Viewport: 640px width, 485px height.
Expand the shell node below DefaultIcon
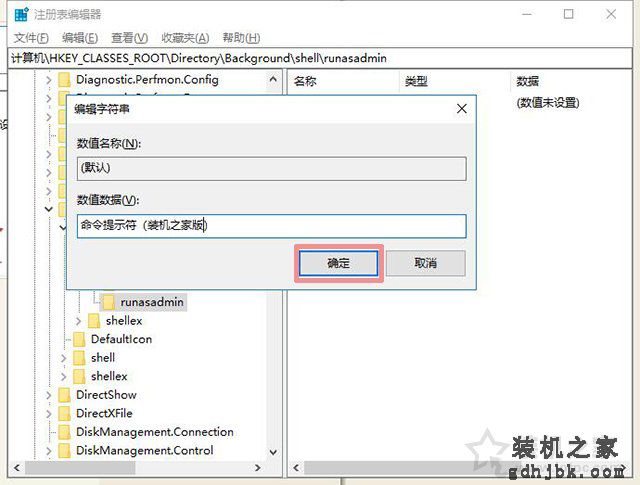64,358
